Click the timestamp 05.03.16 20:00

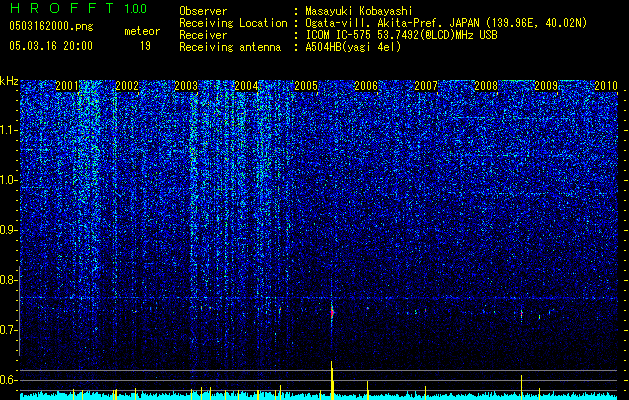point(51,46)
